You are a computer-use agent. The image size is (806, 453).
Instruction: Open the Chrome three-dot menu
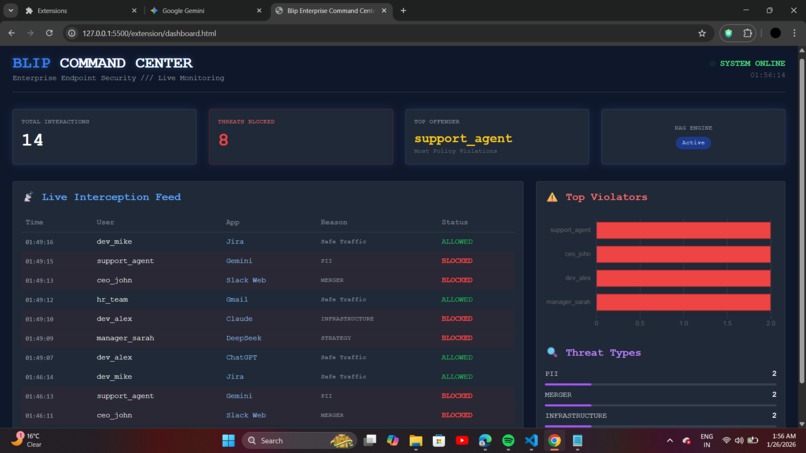click(x=794, y=33)
